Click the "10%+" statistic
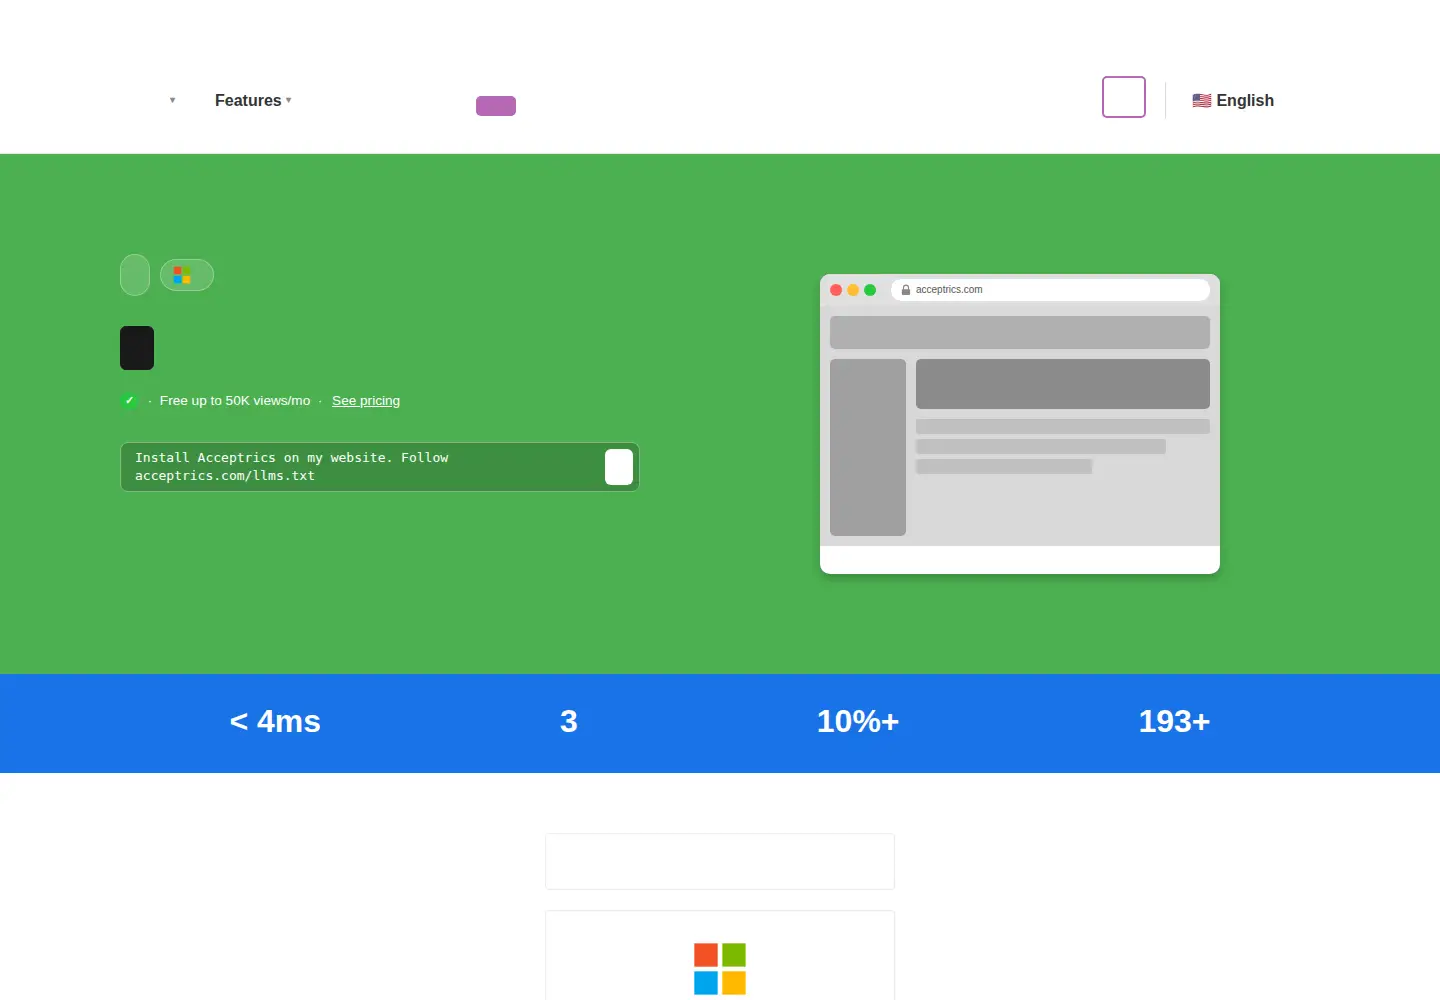Viewport: 1440px width, 1000px height. 858,721
